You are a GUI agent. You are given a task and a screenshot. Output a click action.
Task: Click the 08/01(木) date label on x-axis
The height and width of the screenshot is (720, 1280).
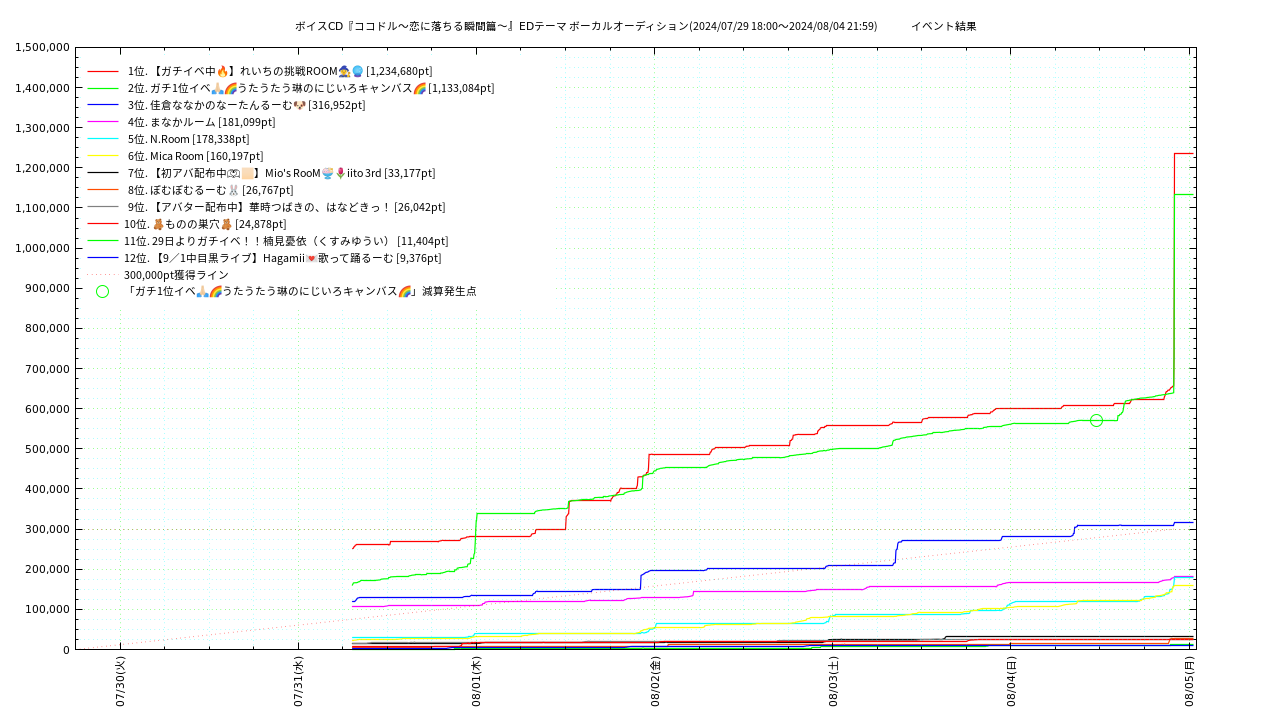[476, 682]
